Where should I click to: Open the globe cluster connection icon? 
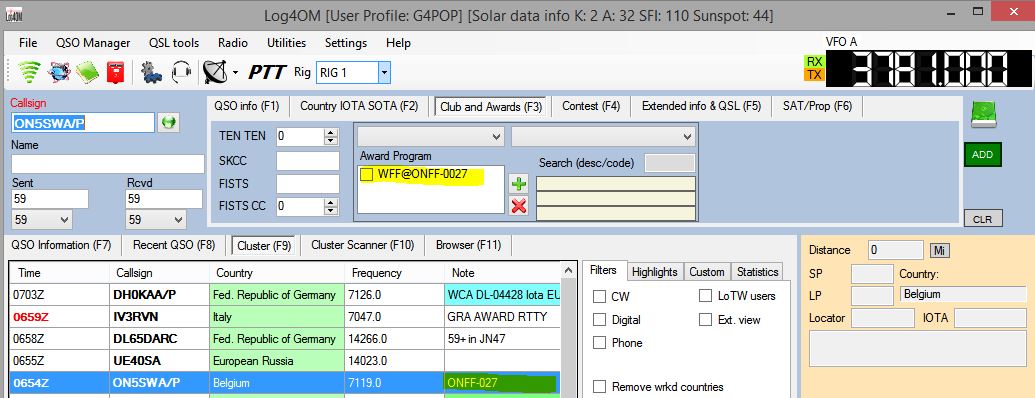coord(58,72)
